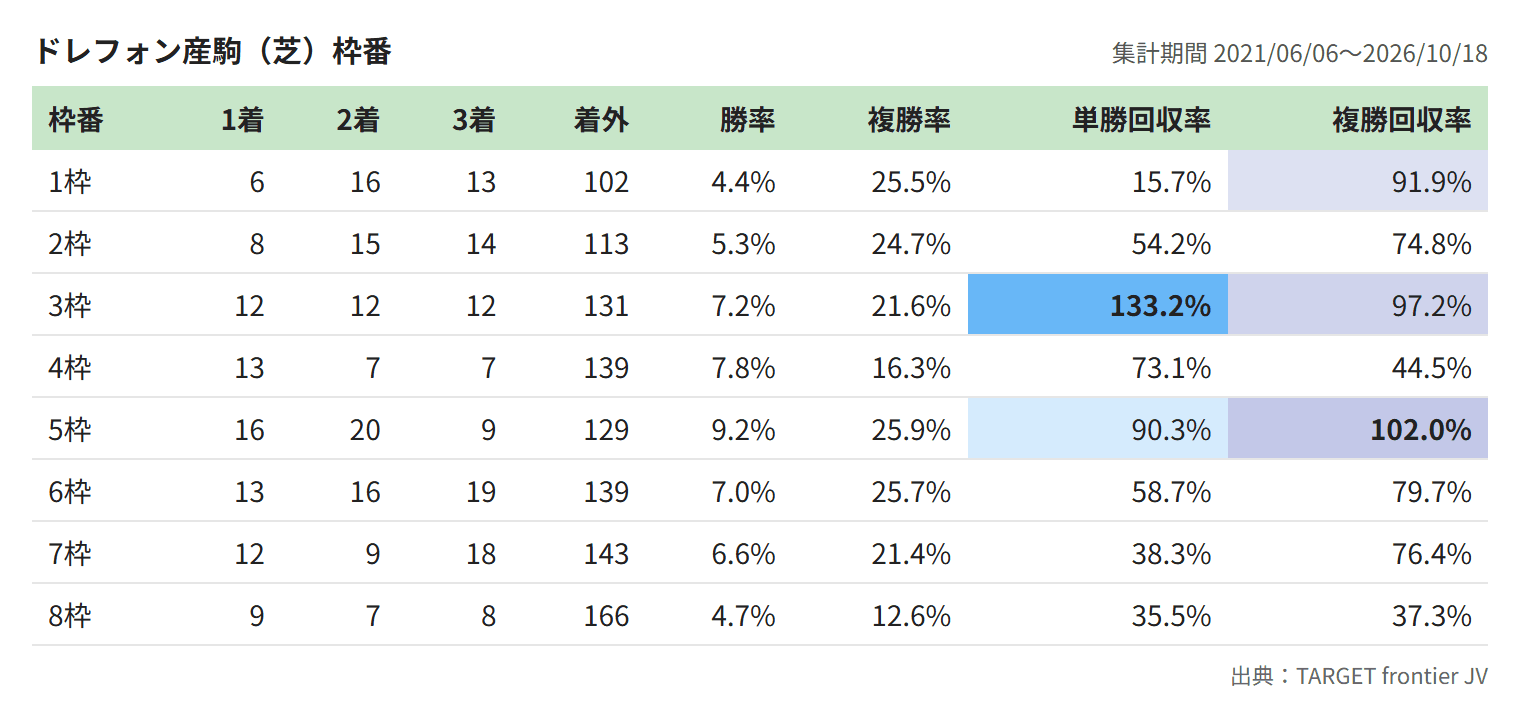Select the 8枠 row label
Image resolution: width=1520 pixels, height=710 pixels.
pyautogui.click(x=70, y=615)
